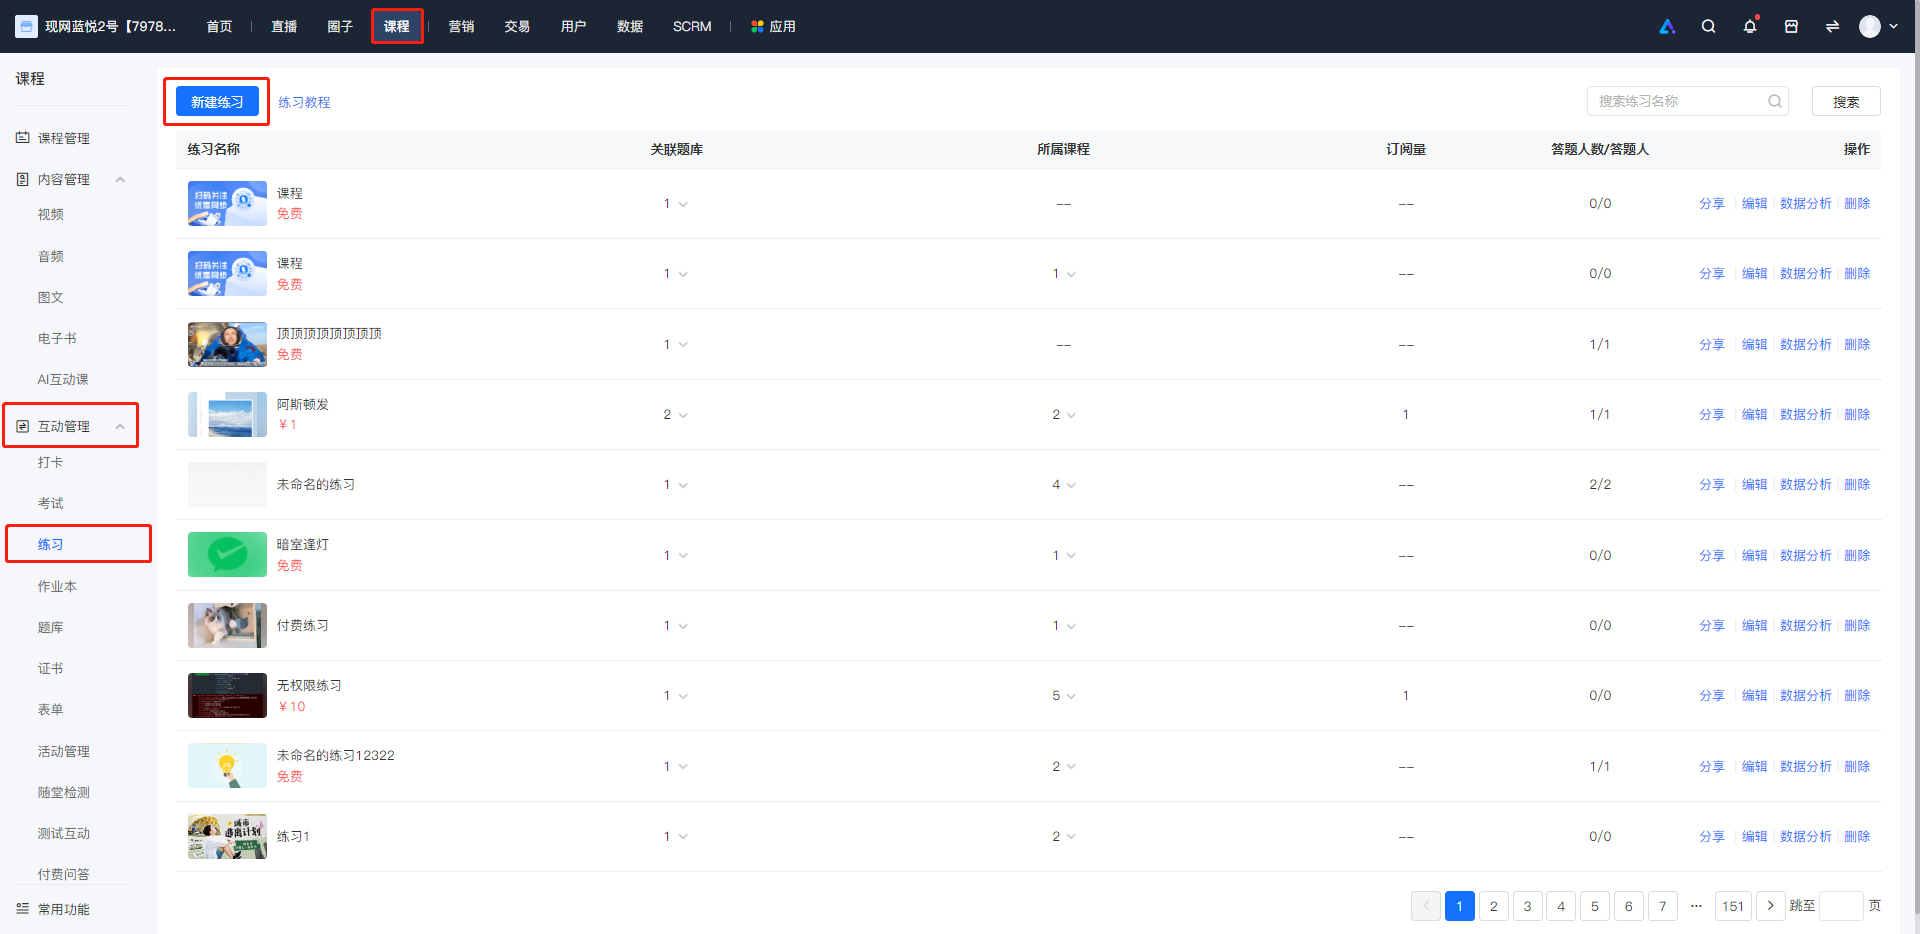Image resolution: width=1920 pixels, height=934 pixels.
Task: Click the magnifier icon inside practice search box
Action: [x=1774, y=101]
